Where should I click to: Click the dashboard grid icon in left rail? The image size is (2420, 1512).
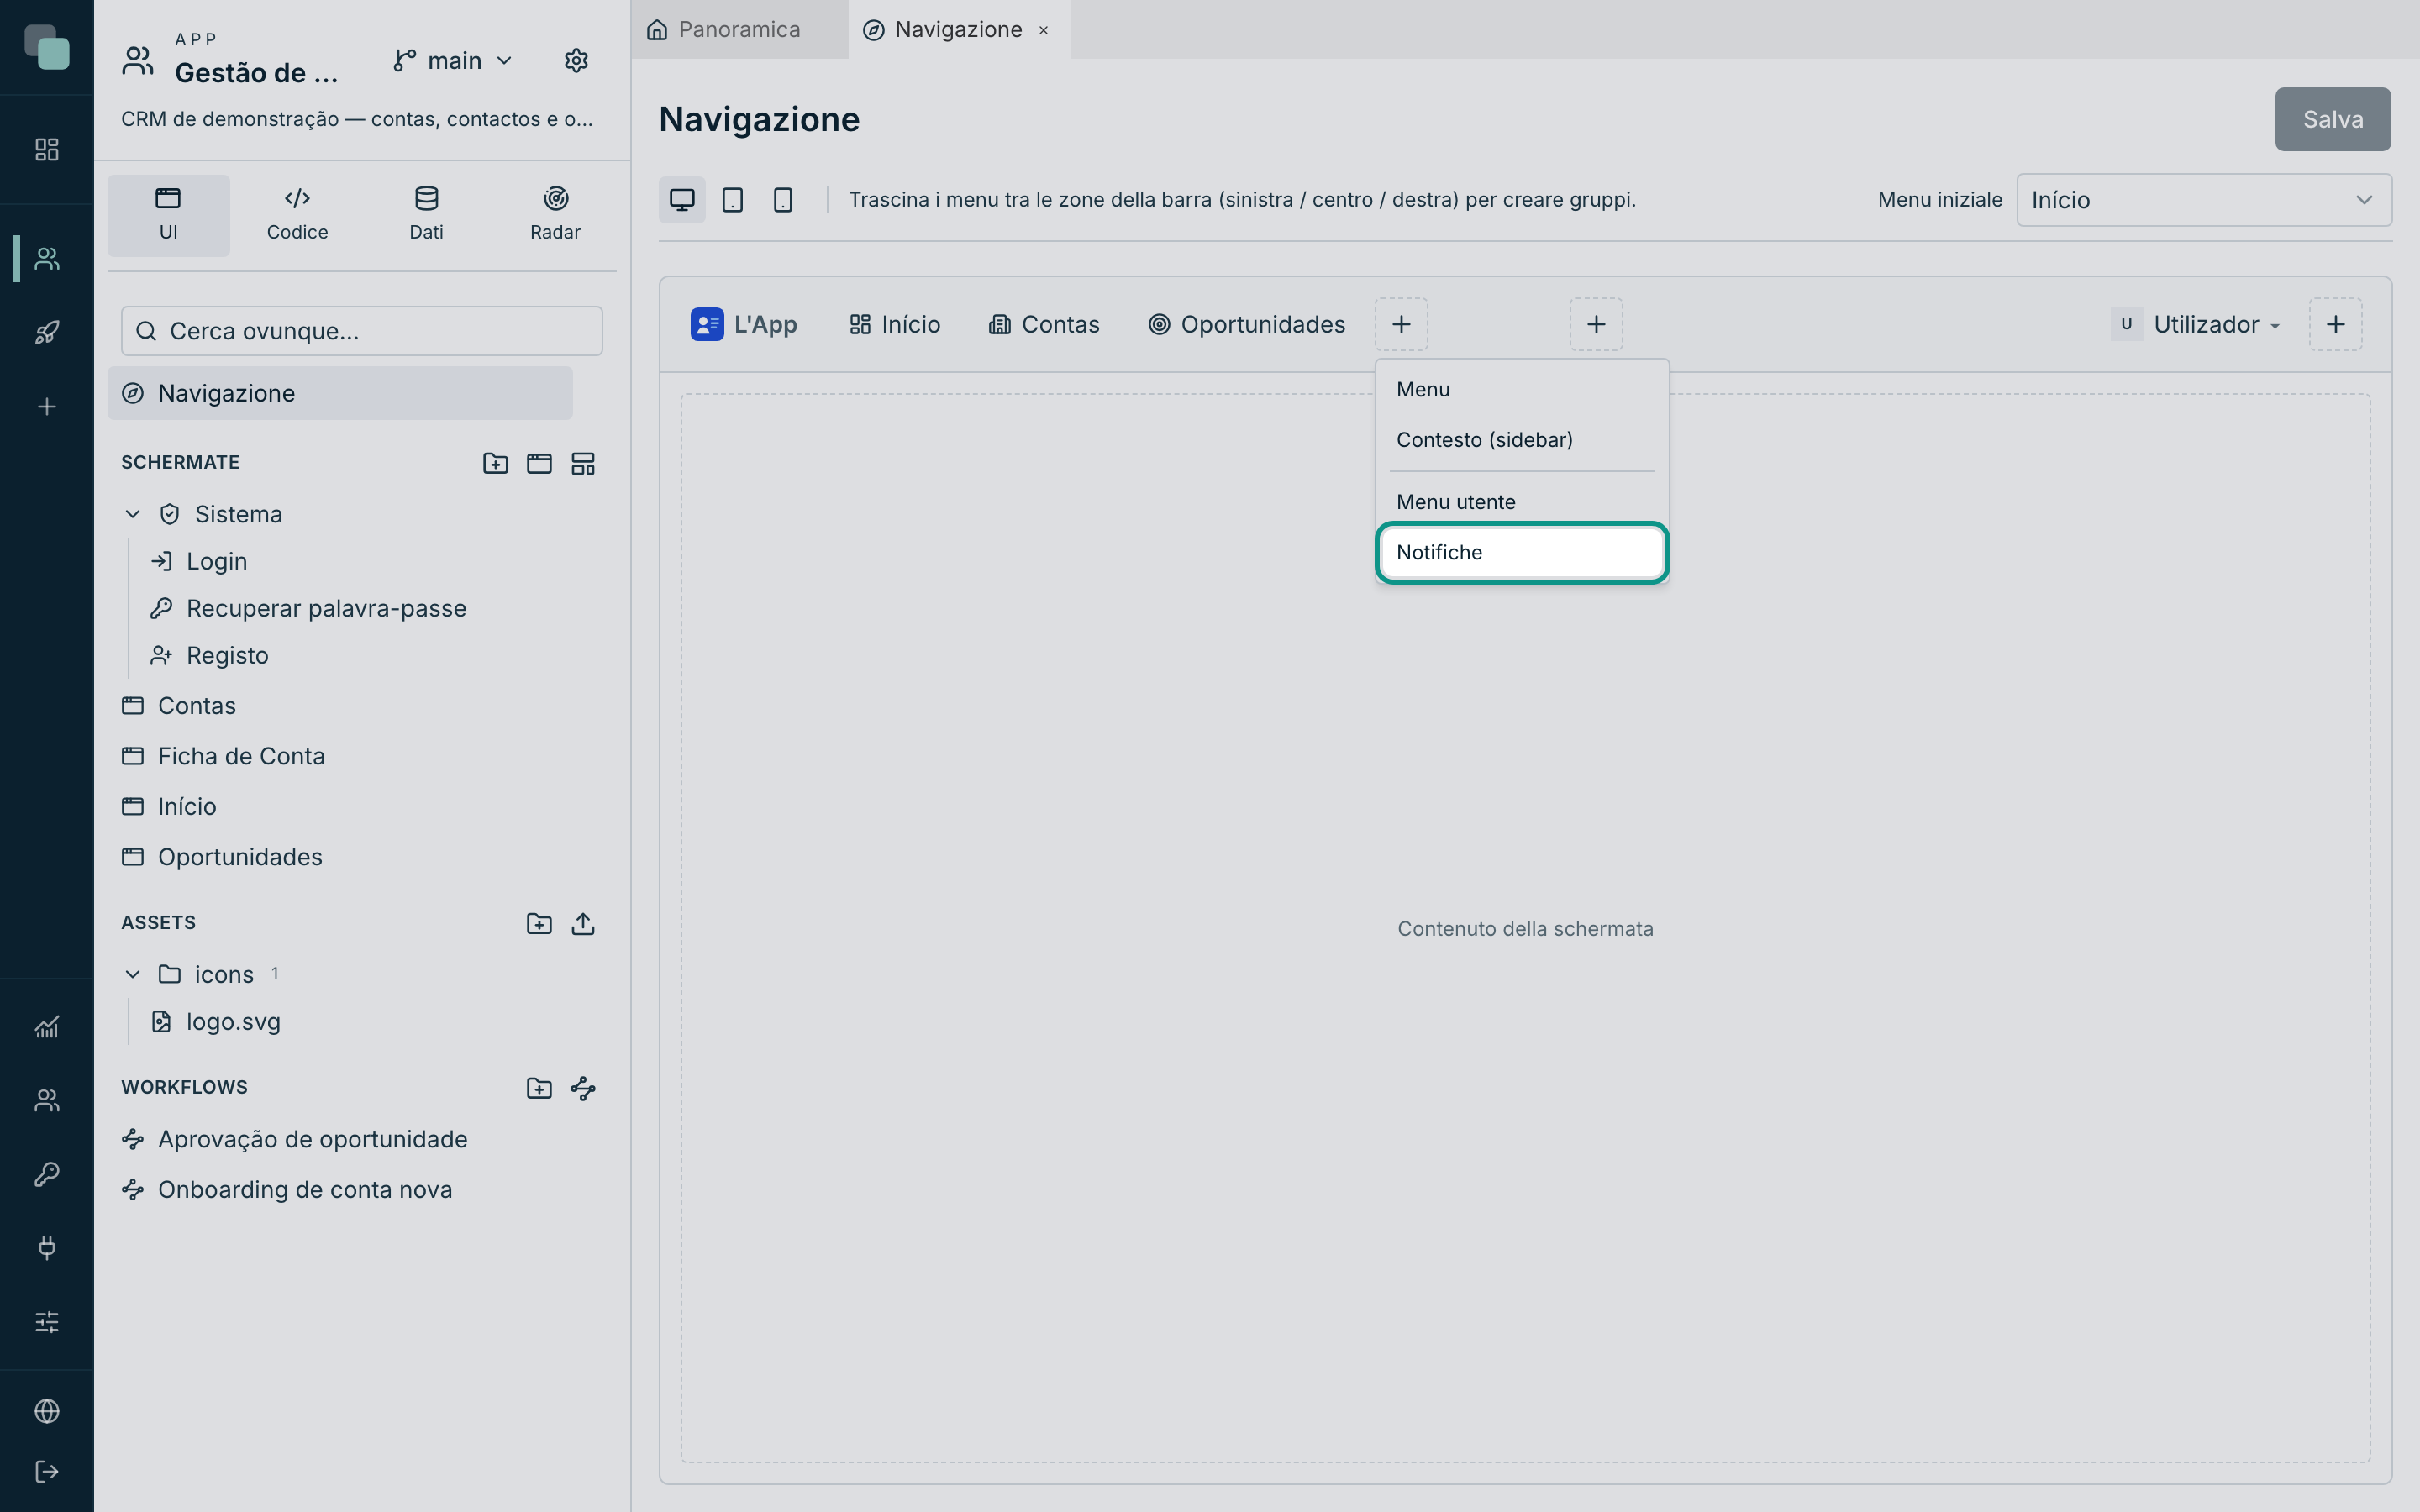47,149
